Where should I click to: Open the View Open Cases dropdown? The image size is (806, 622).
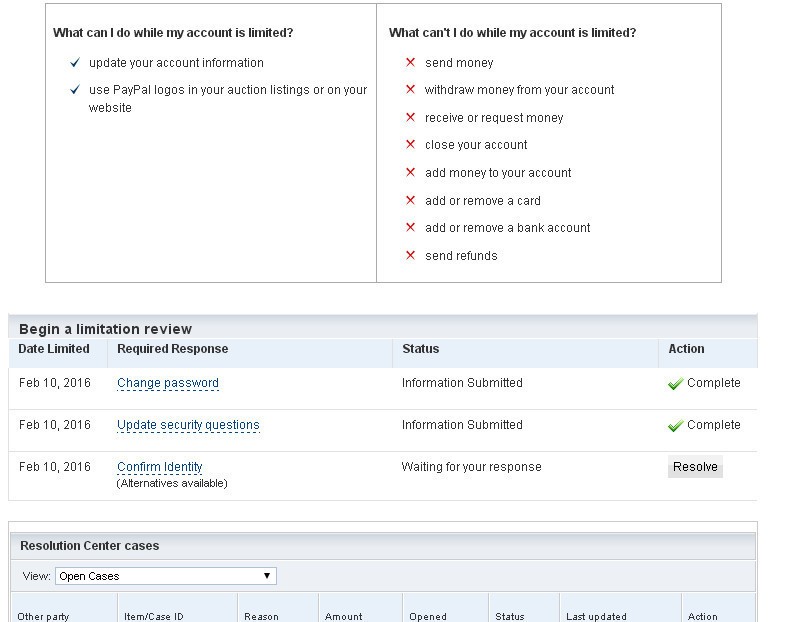[165, 576]
